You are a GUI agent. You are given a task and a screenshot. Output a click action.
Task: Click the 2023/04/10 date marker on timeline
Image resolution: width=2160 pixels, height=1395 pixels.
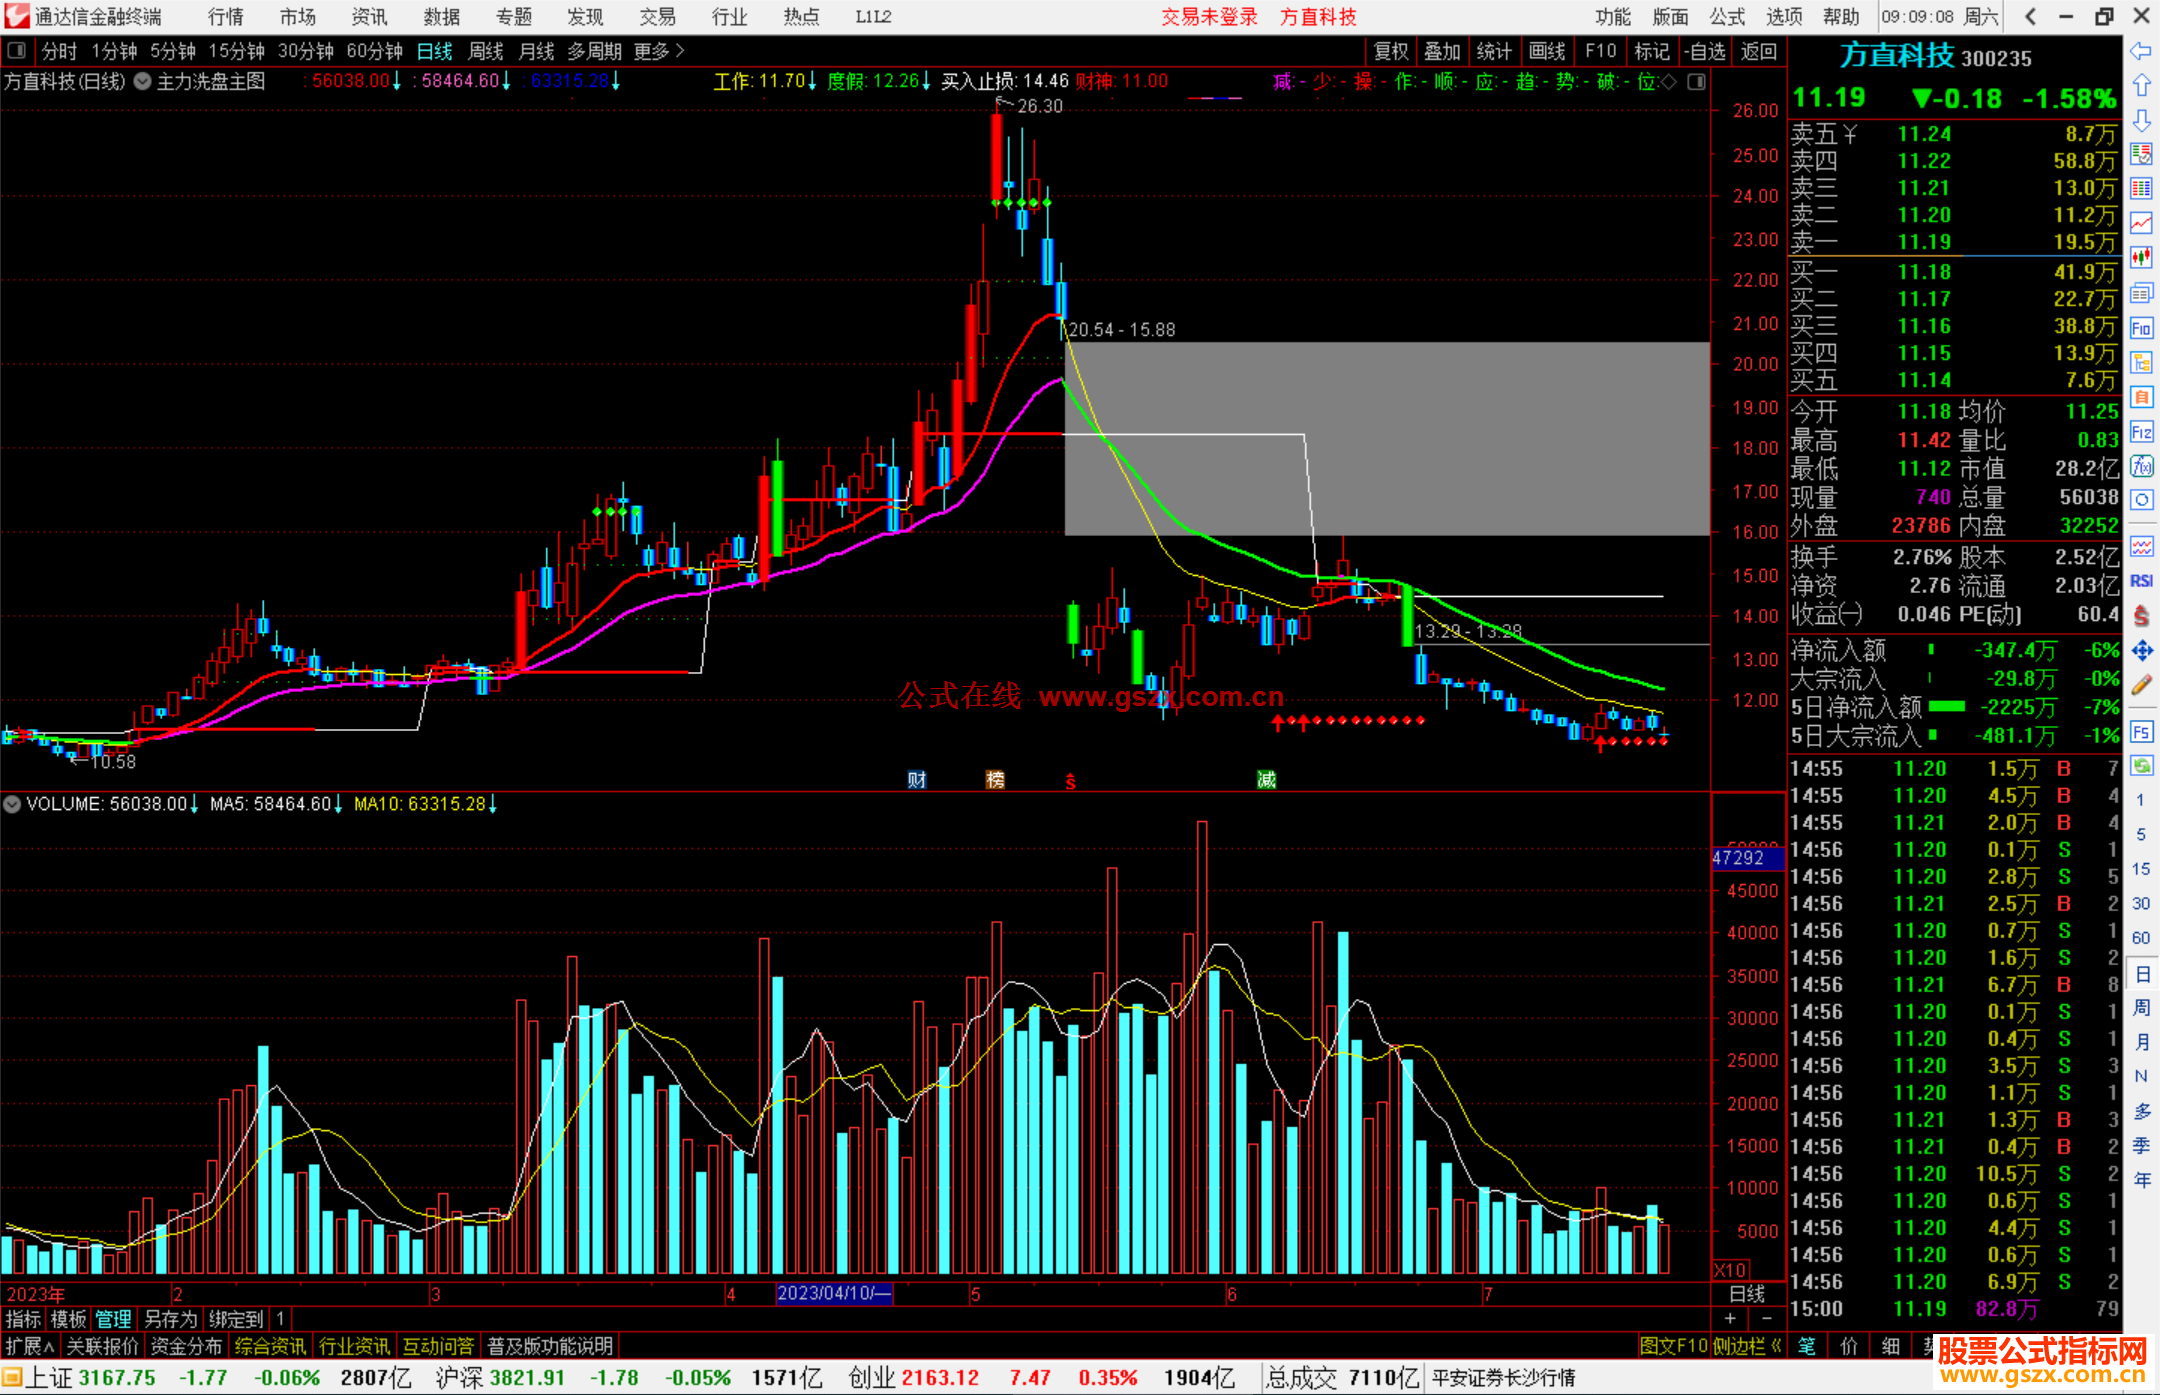pyautogui.click(x=833, y=1293)
